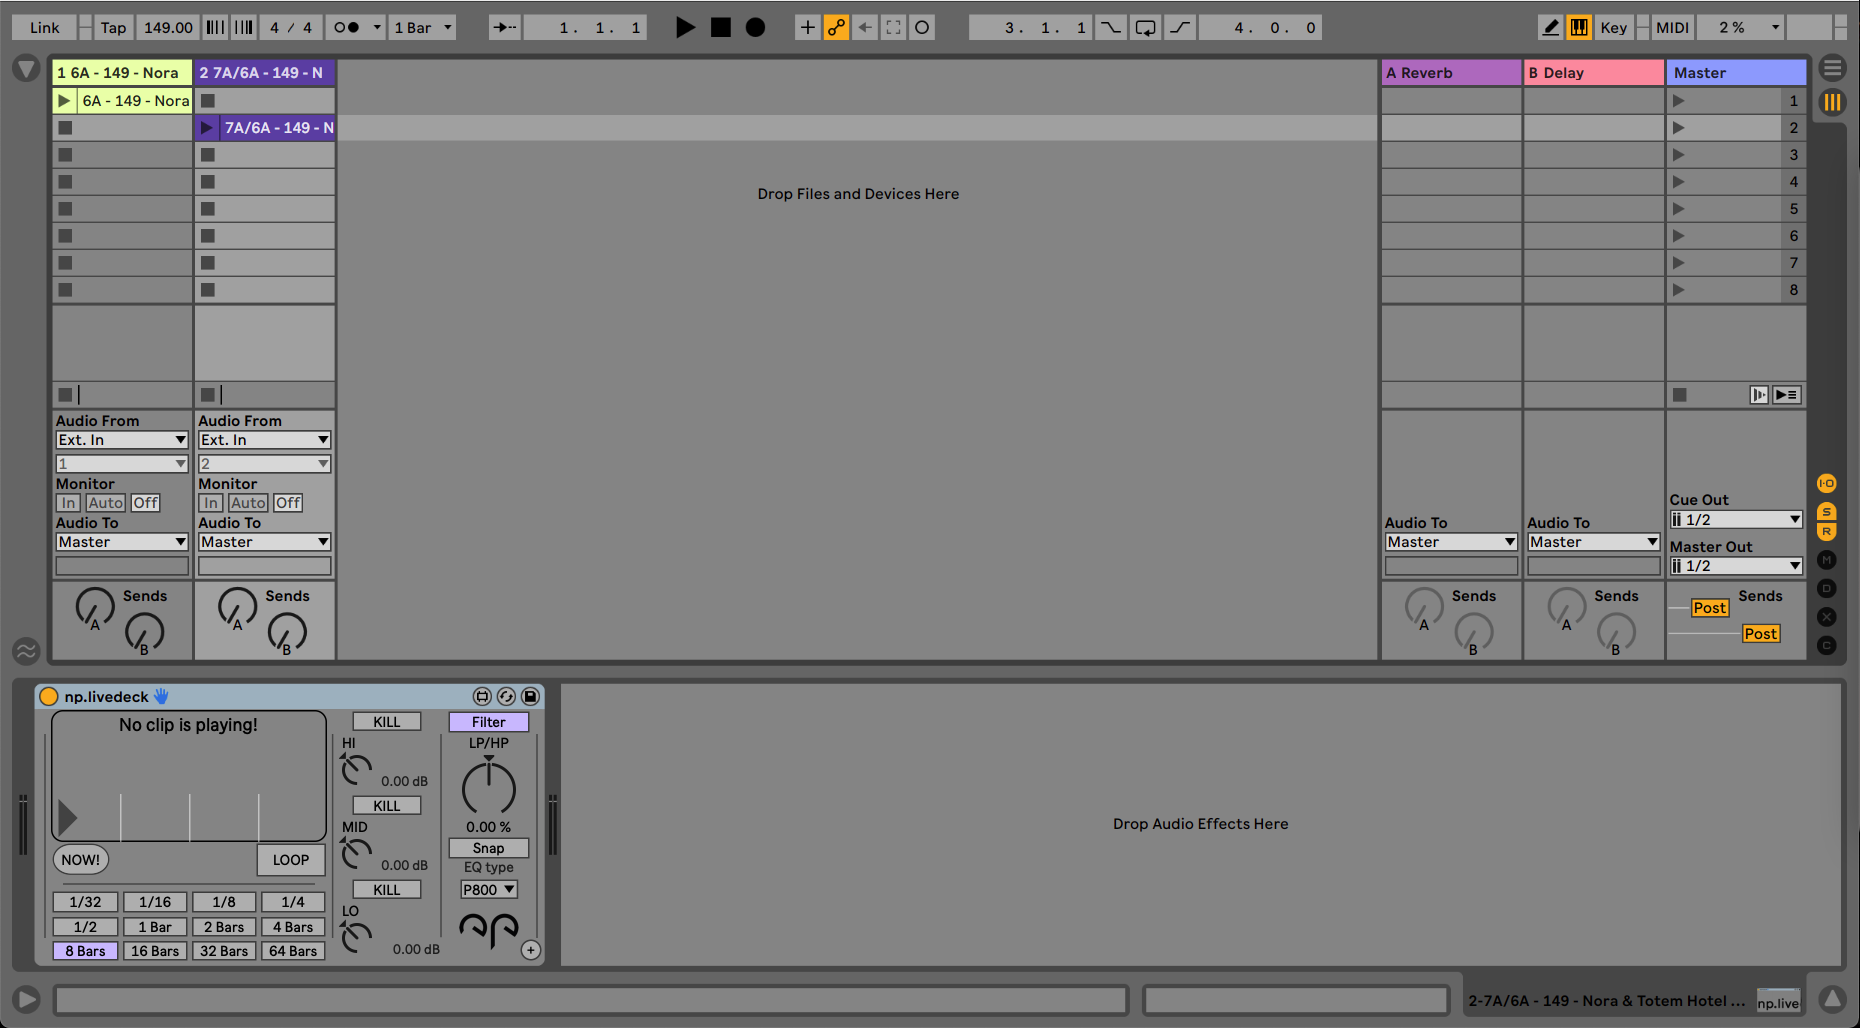Image resolution: width=1860 pixels, height=1028 pixels.
Task: Open the EQ type P800 dropdown
Action: (x=488, y=889)
